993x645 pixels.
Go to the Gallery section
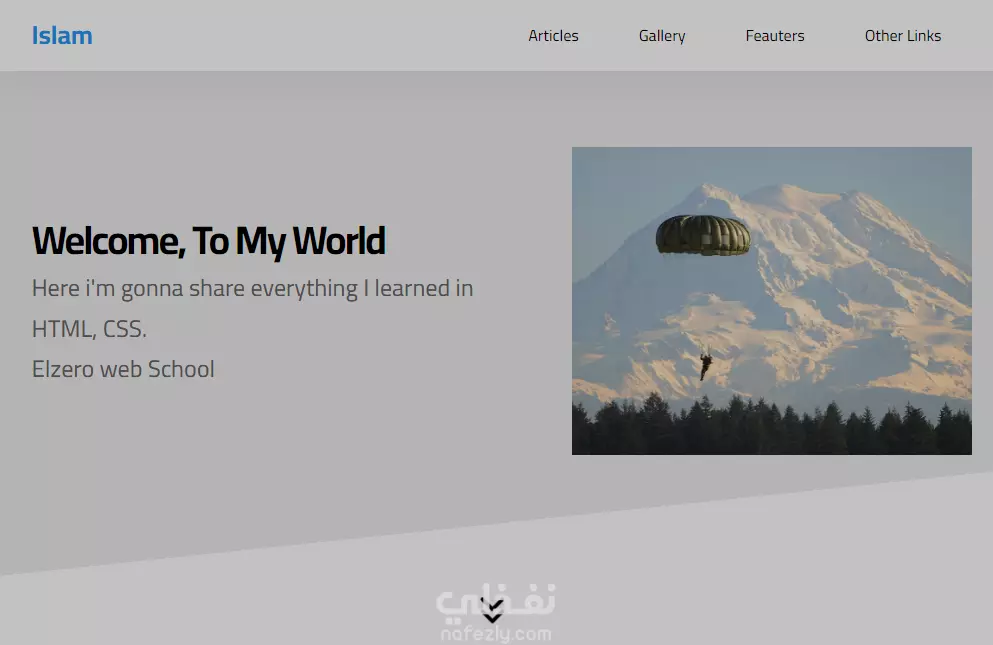point(662,36)
